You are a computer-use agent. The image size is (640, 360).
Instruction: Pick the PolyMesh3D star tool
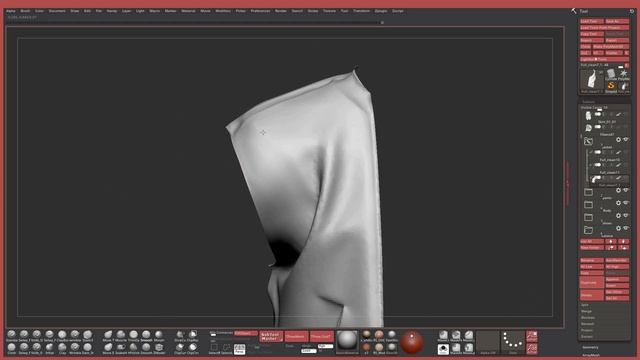pyautogui.click(x=624, y=74)
